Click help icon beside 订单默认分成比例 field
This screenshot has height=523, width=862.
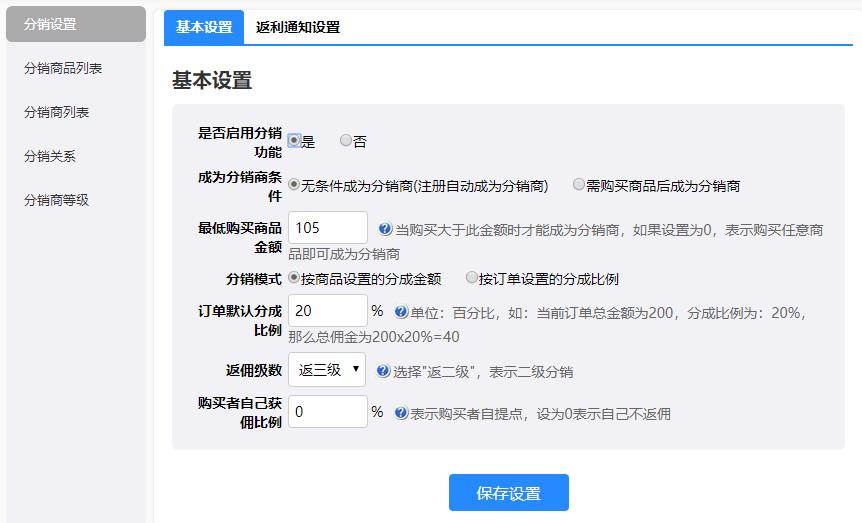[401, 312]
